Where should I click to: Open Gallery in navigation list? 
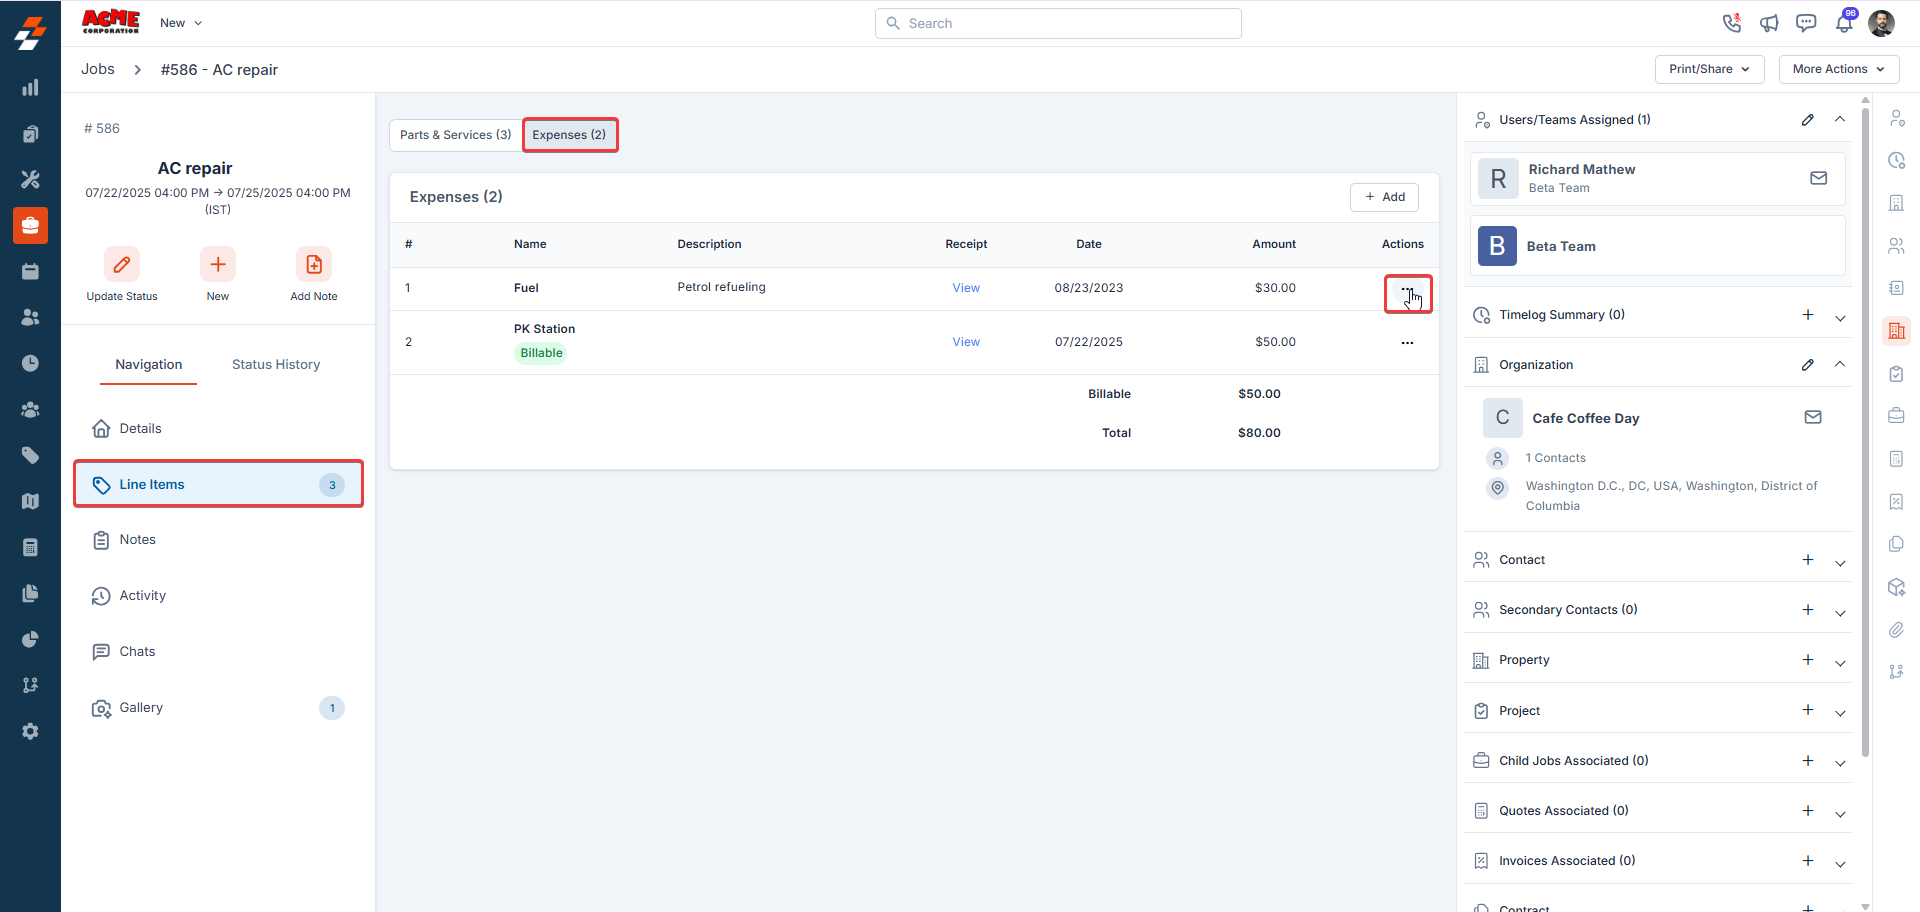[218, 708]
